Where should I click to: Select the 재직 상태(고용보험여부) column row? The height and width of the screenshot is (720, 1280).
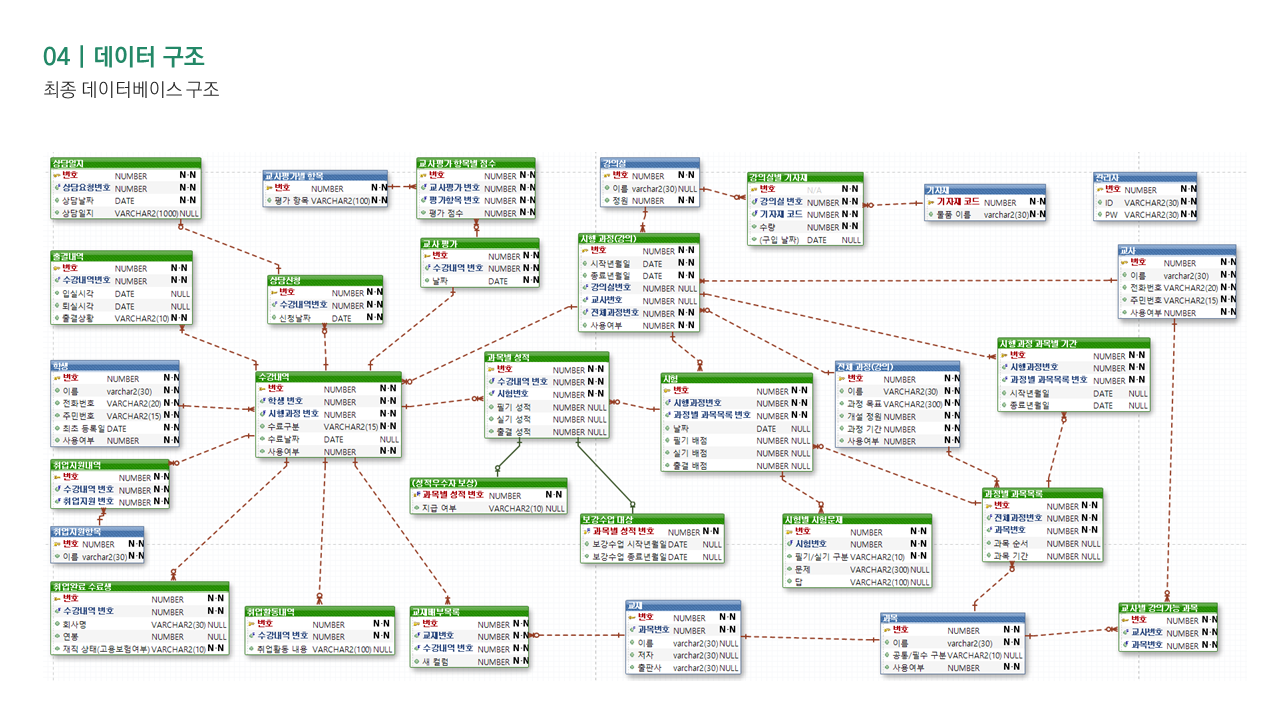pyautogui.click(x=139, y=649)
